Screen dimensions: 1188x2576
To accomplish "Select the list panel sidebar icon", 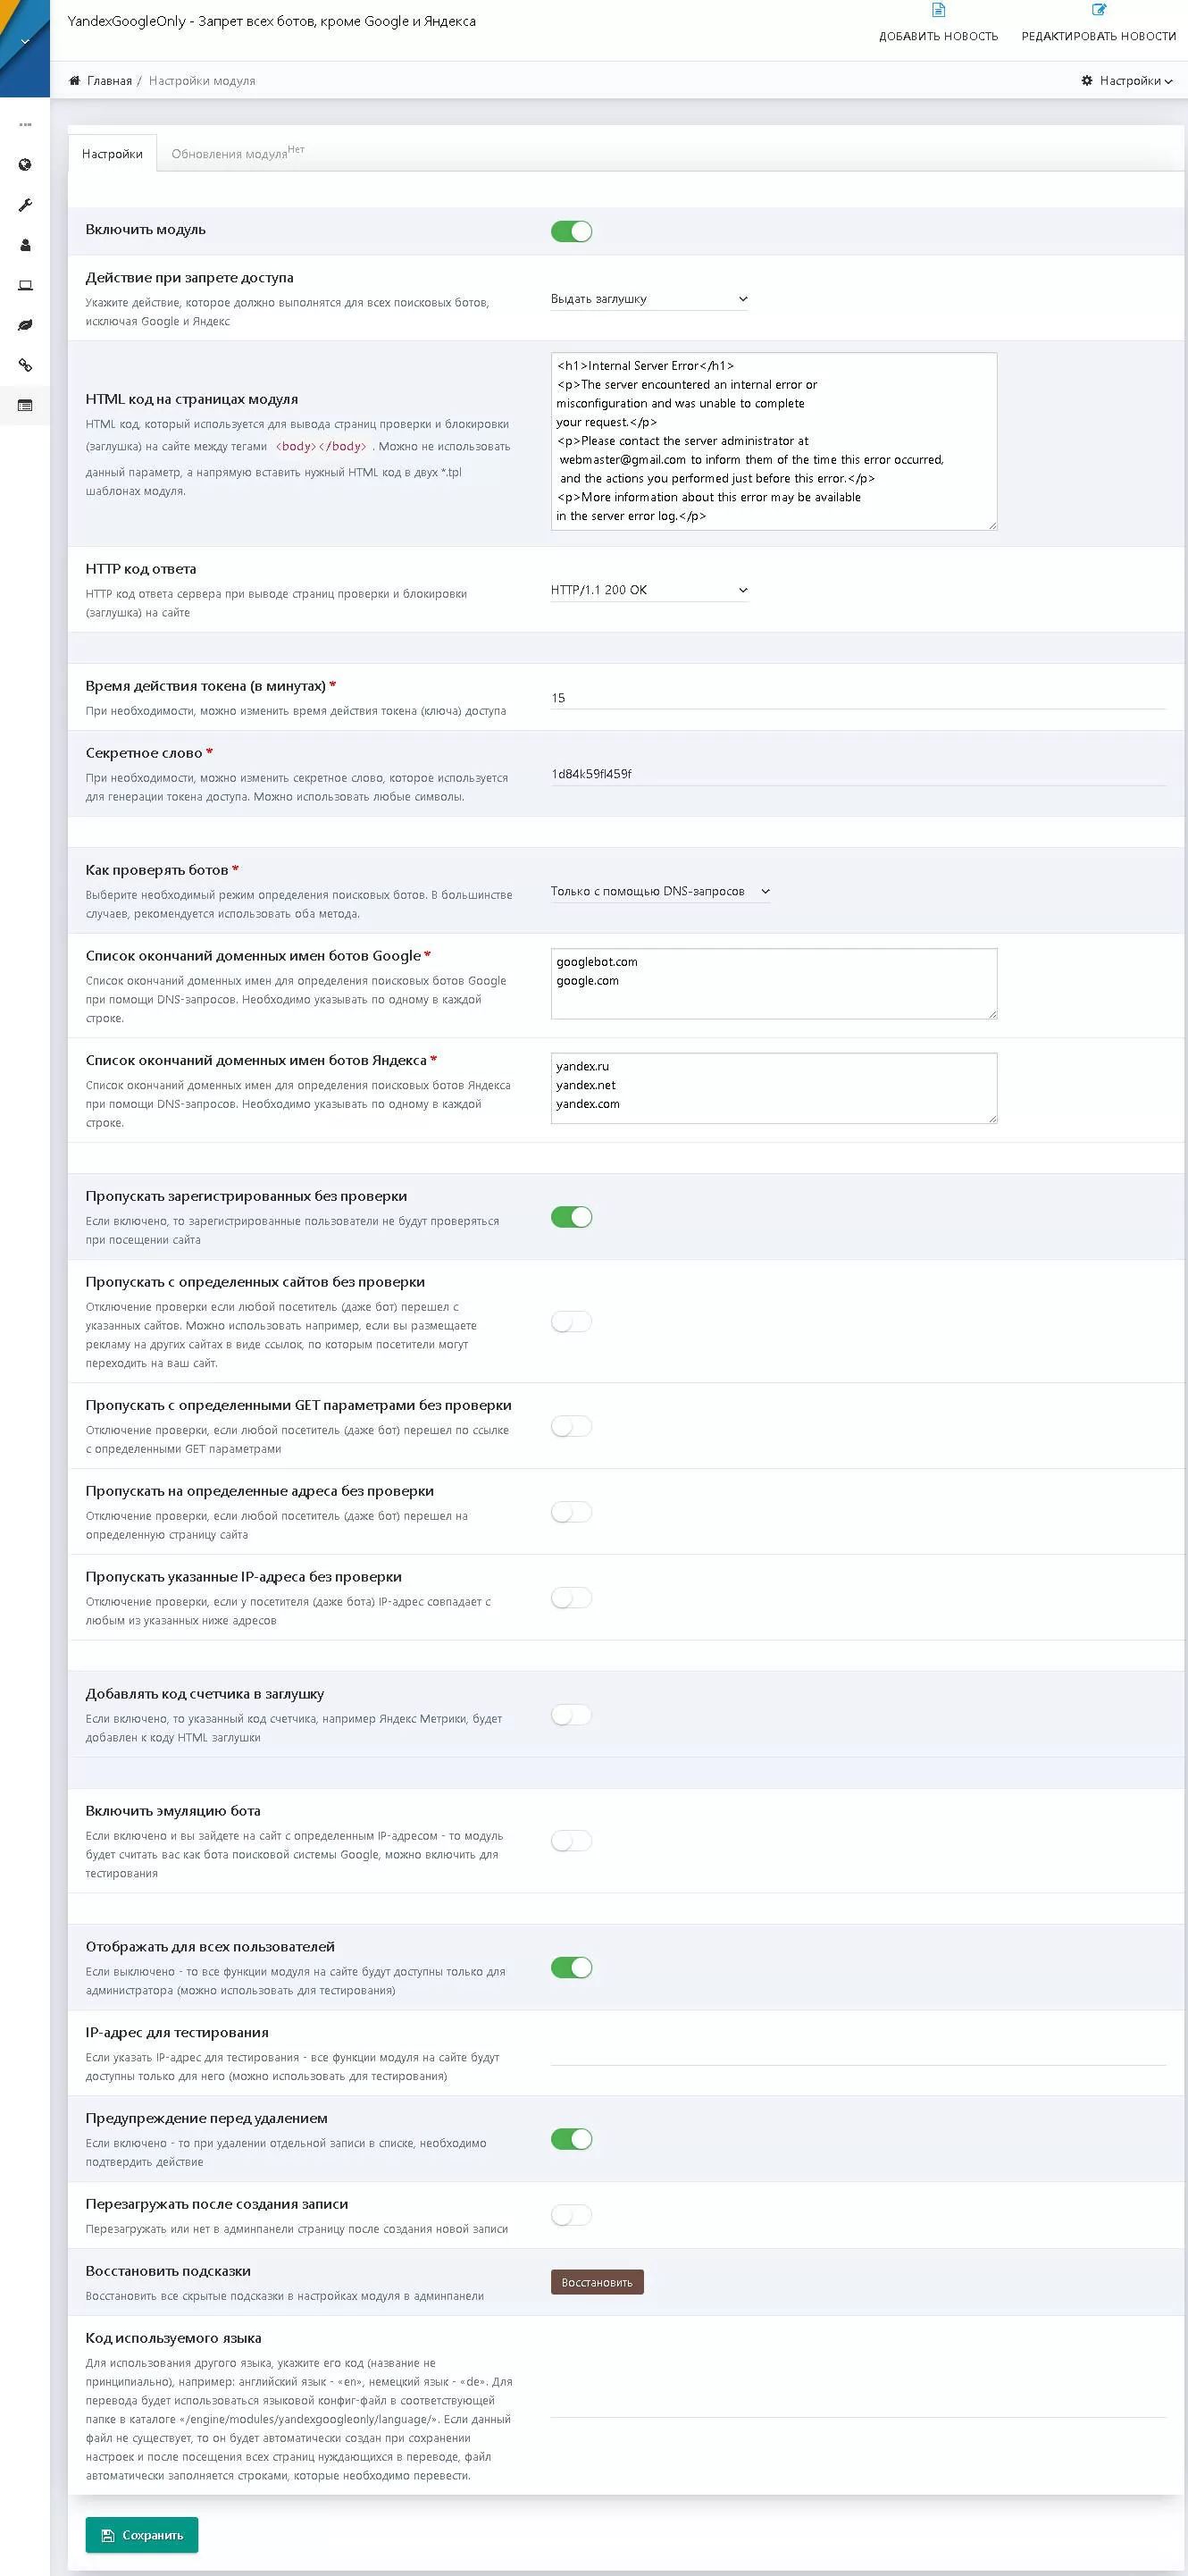I will pyautogui.click(x=25, y=405).
